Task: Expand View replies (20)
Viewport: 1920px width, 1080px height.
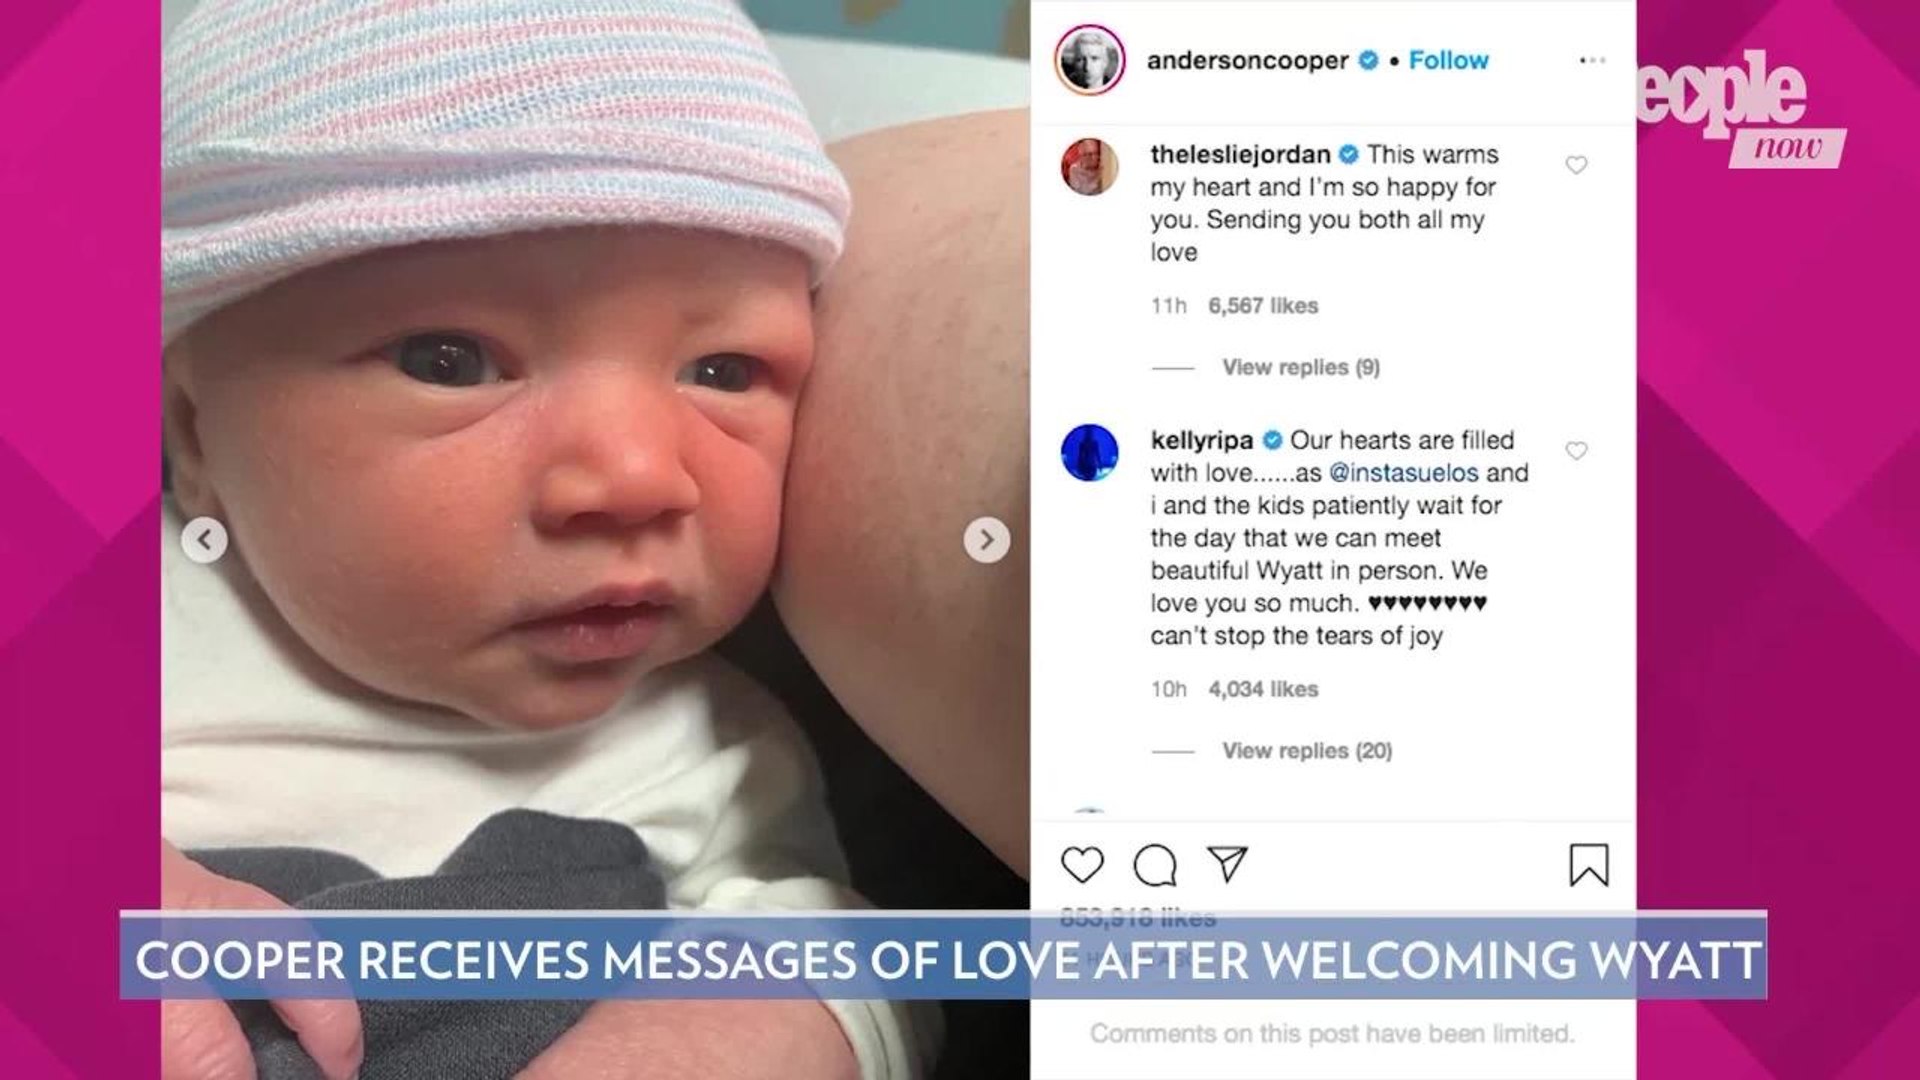Action: 1307,750
